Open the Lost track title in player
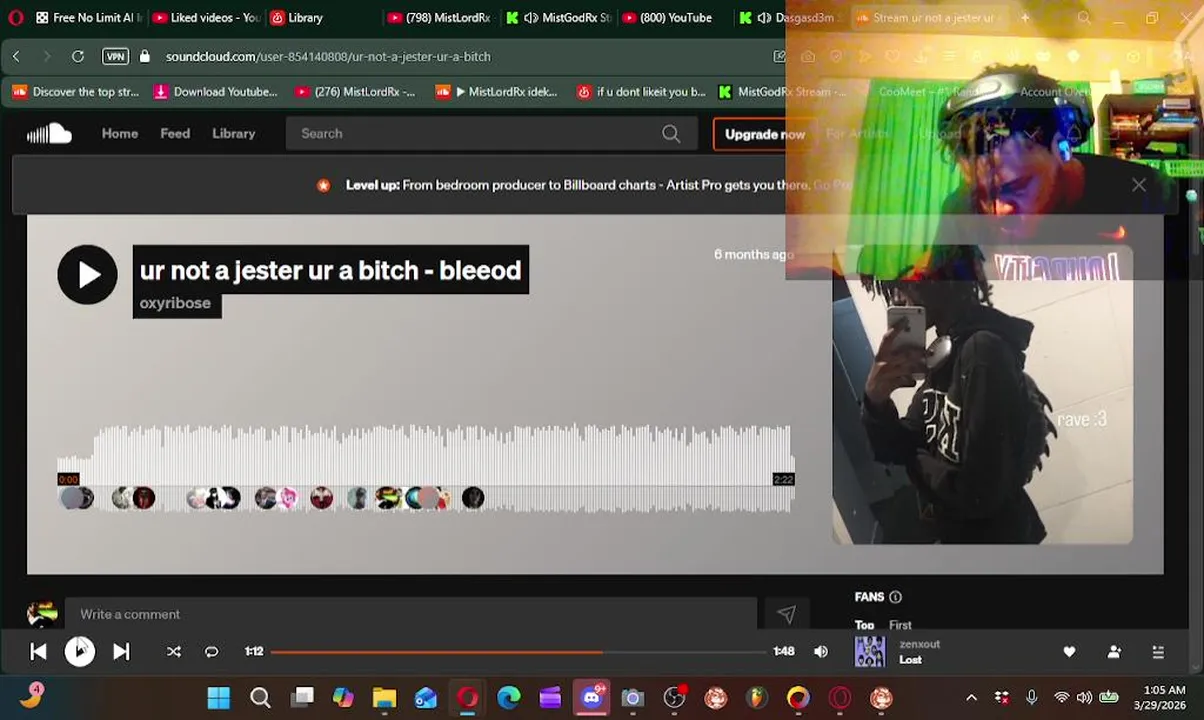The image size is (1204, 720). click(x=910, y=660)
